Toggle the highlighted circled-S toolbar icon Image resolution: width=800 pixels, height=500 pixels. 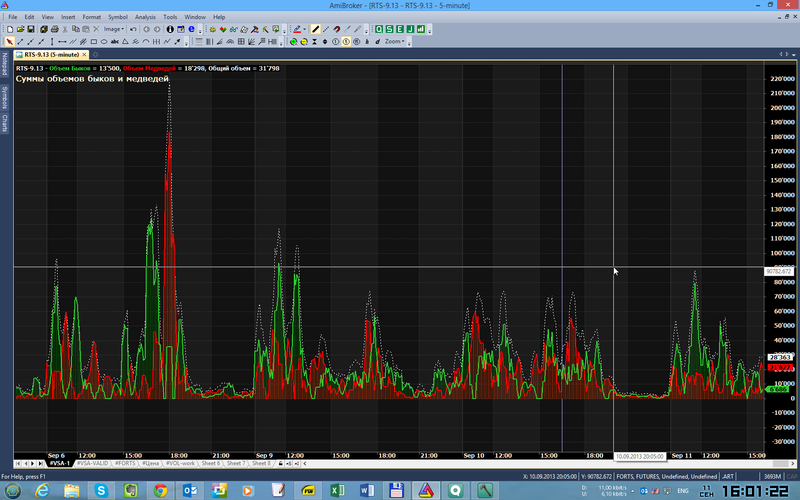click(346, 41)
